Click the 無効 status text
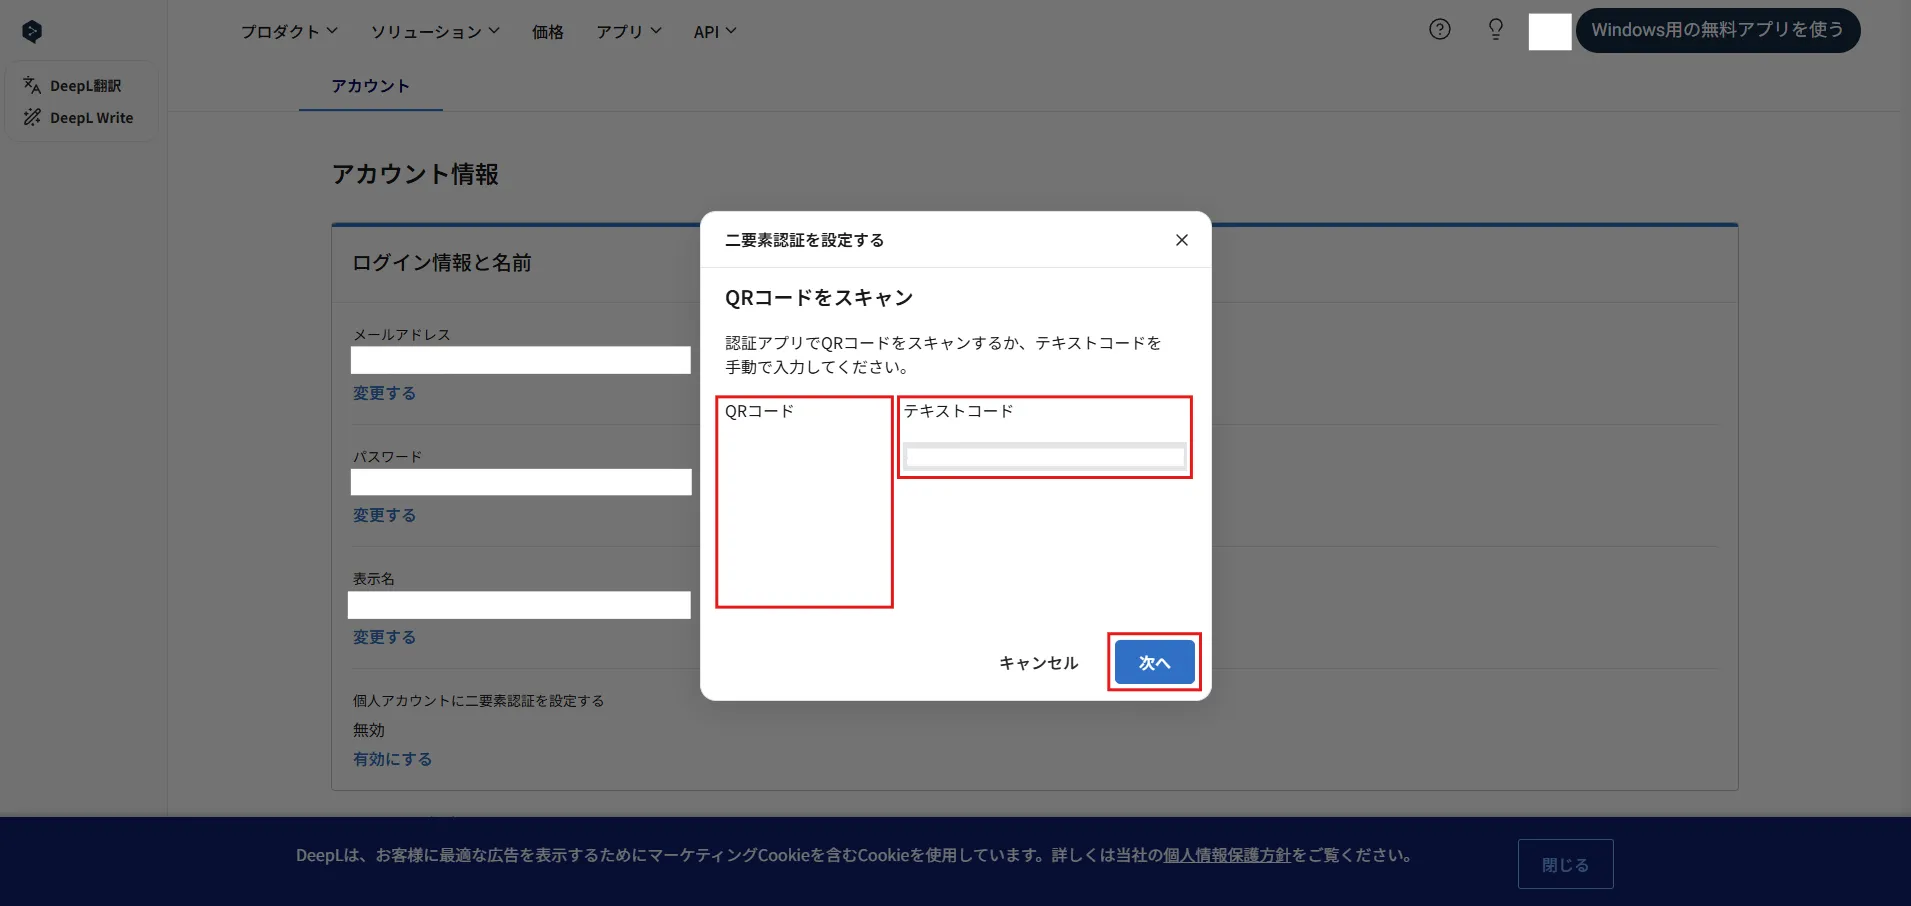This screenshot has width=1911, height=906. tap(368, 730)
